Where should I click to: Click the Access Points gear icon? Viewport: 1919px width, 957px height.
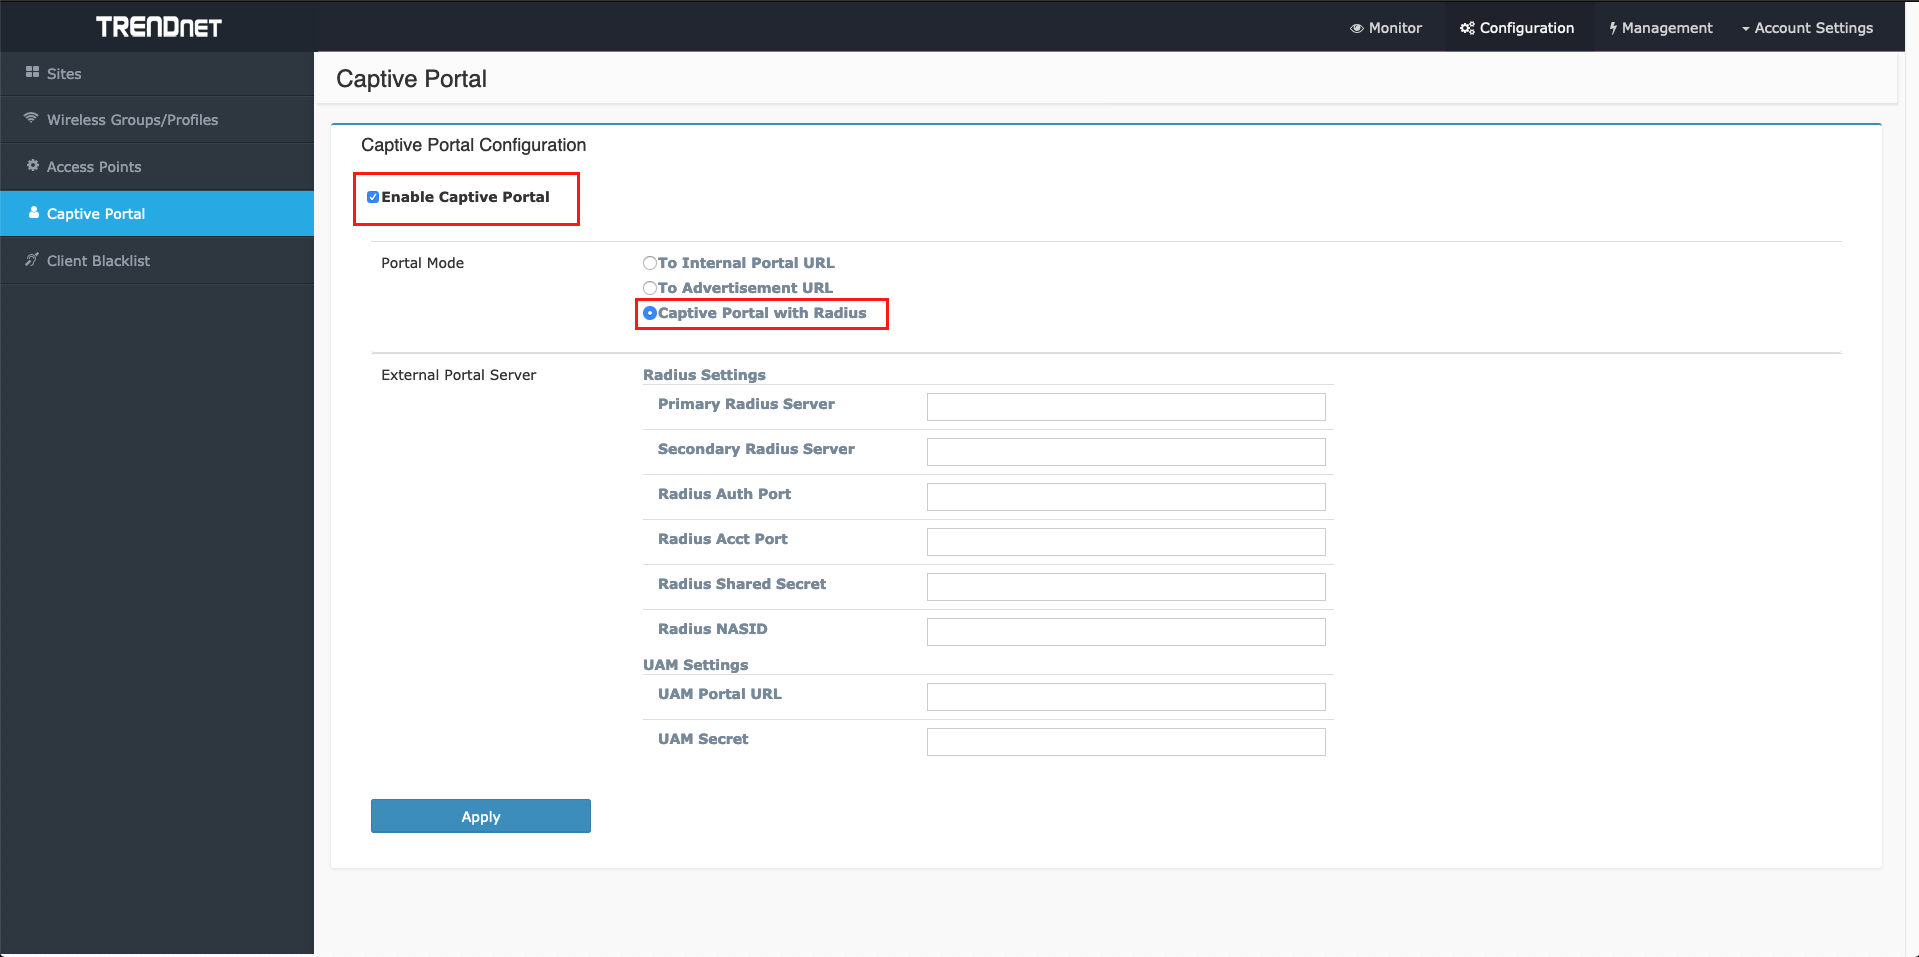(x=32, y=166)
